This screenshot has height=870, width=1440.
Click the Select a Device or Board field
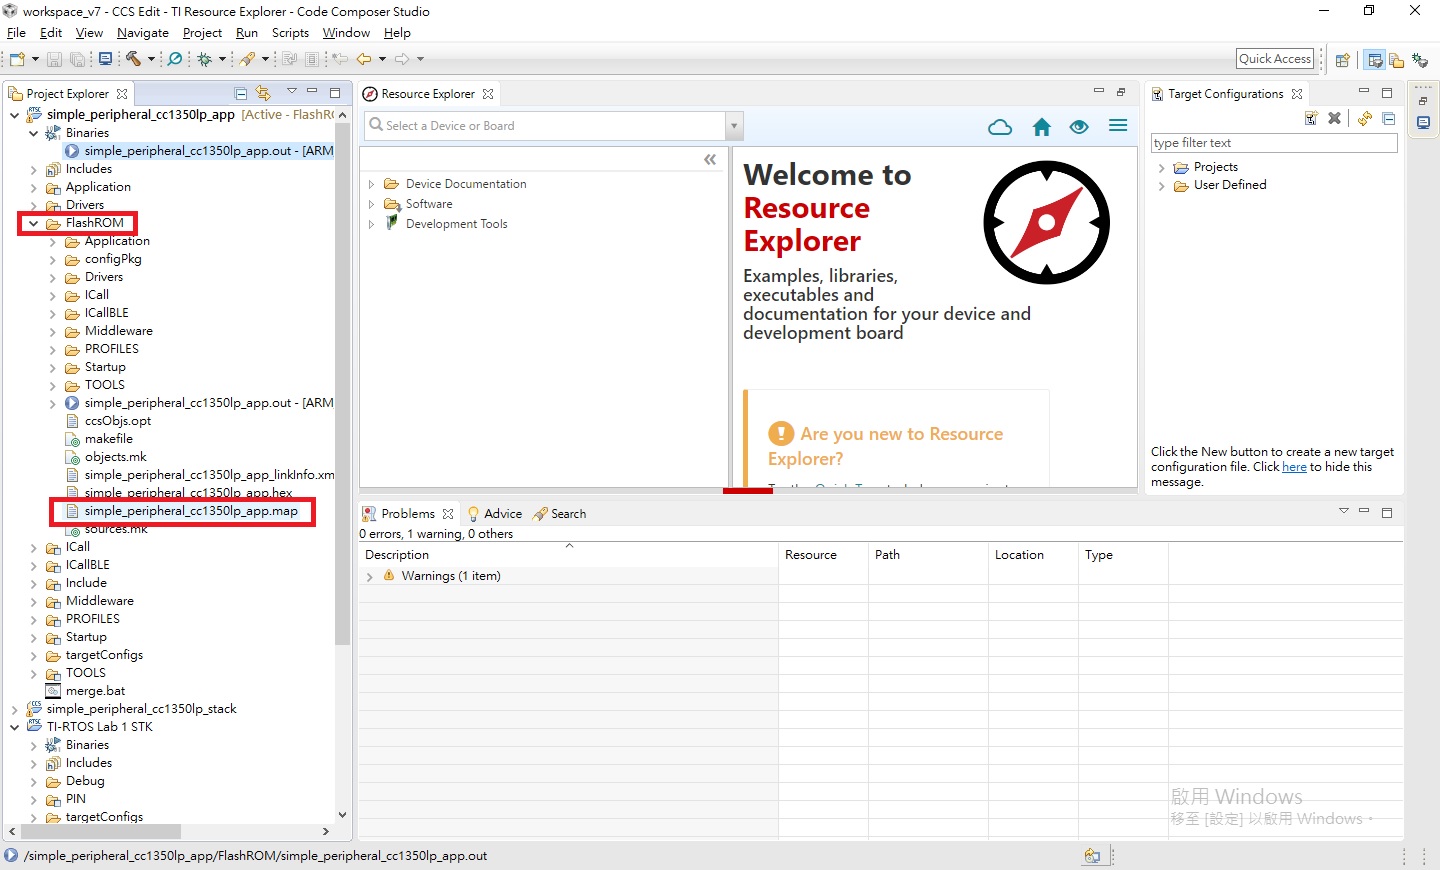click(543, 126)
